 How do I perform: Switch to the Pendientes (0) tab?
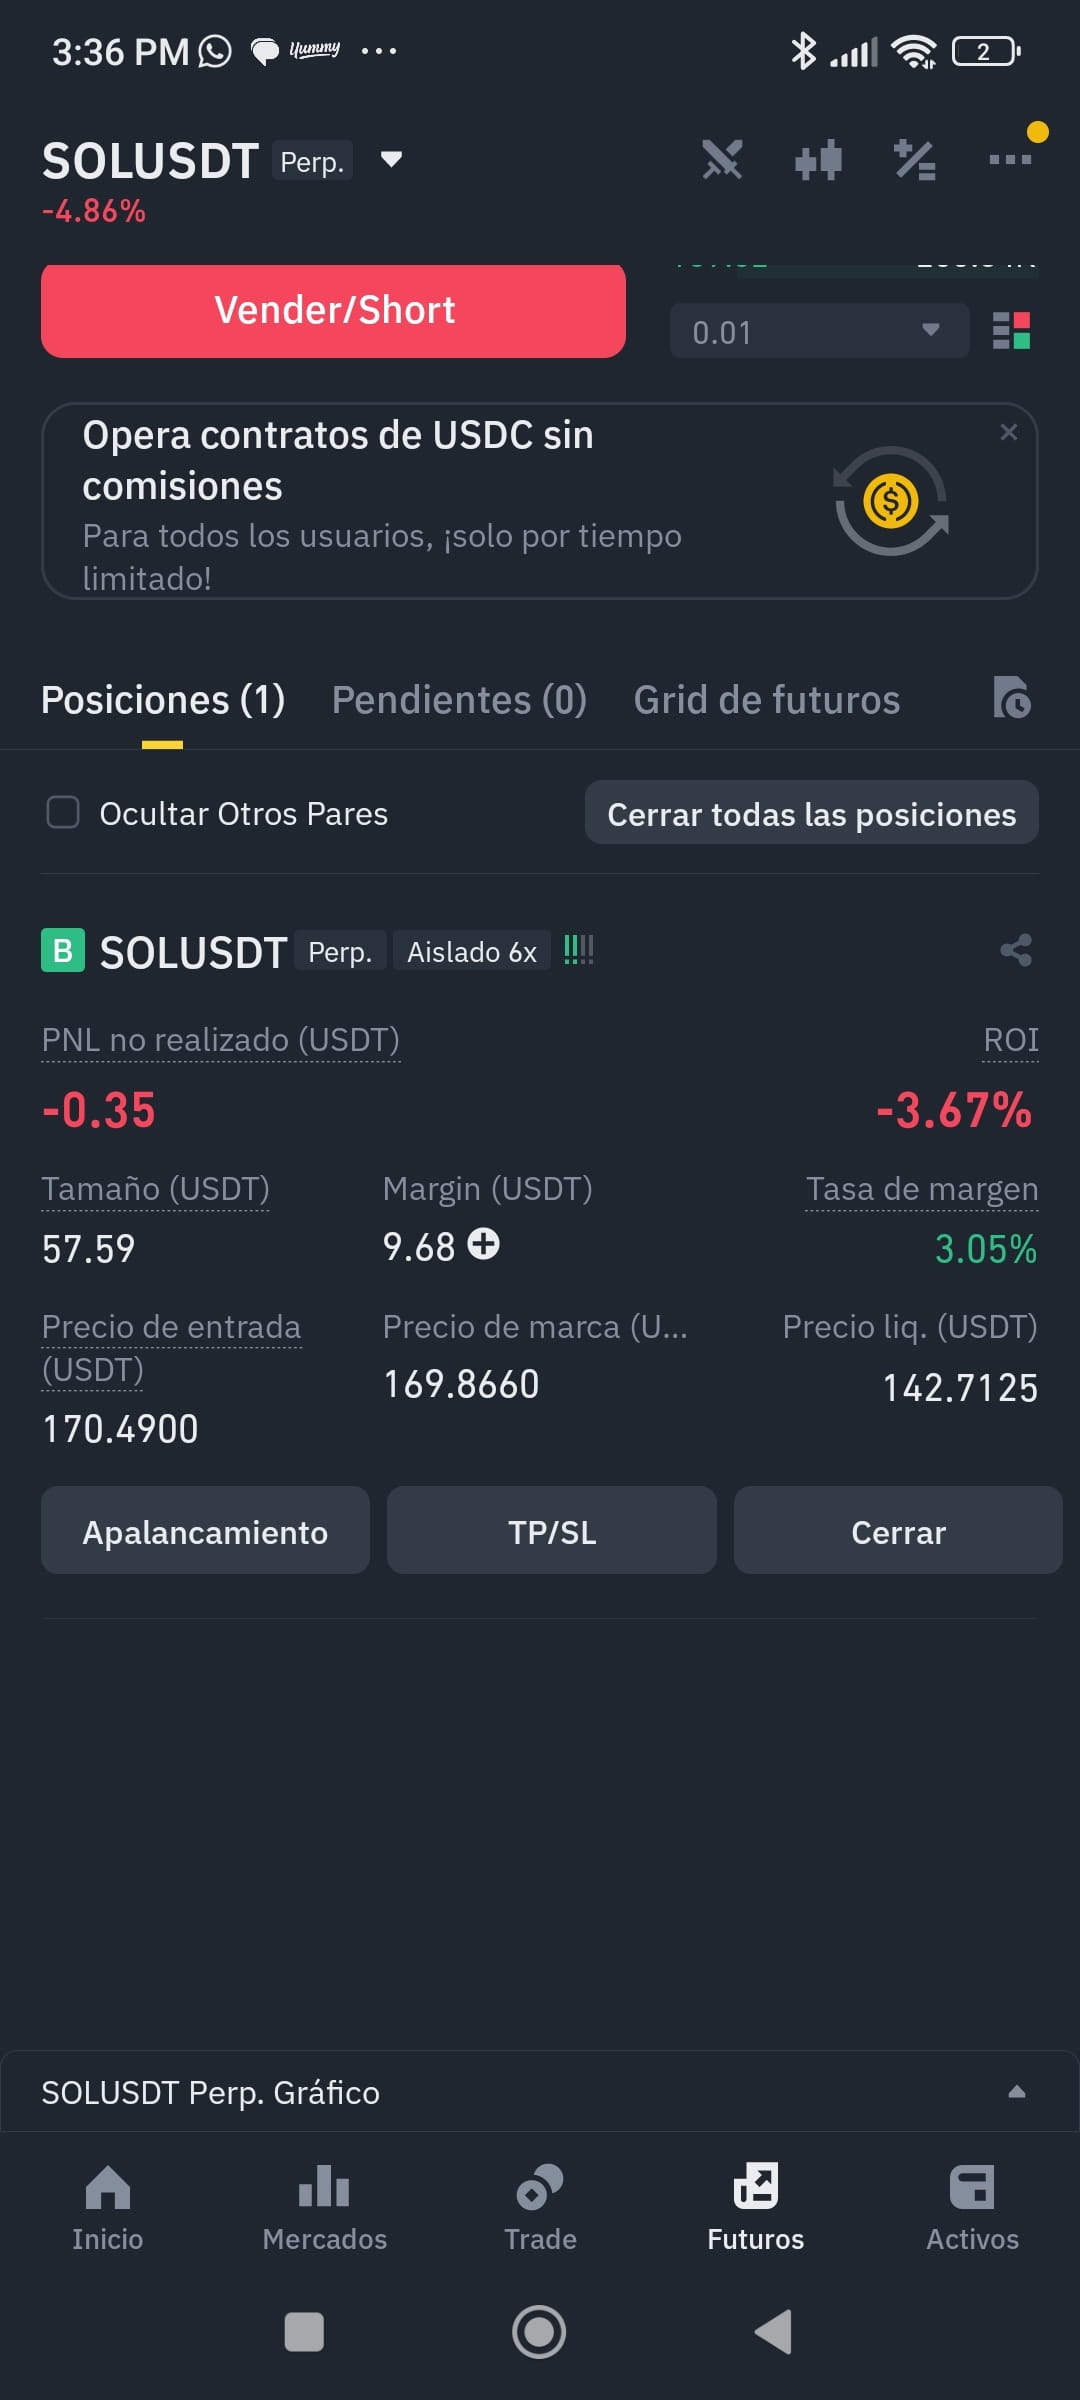459,700
